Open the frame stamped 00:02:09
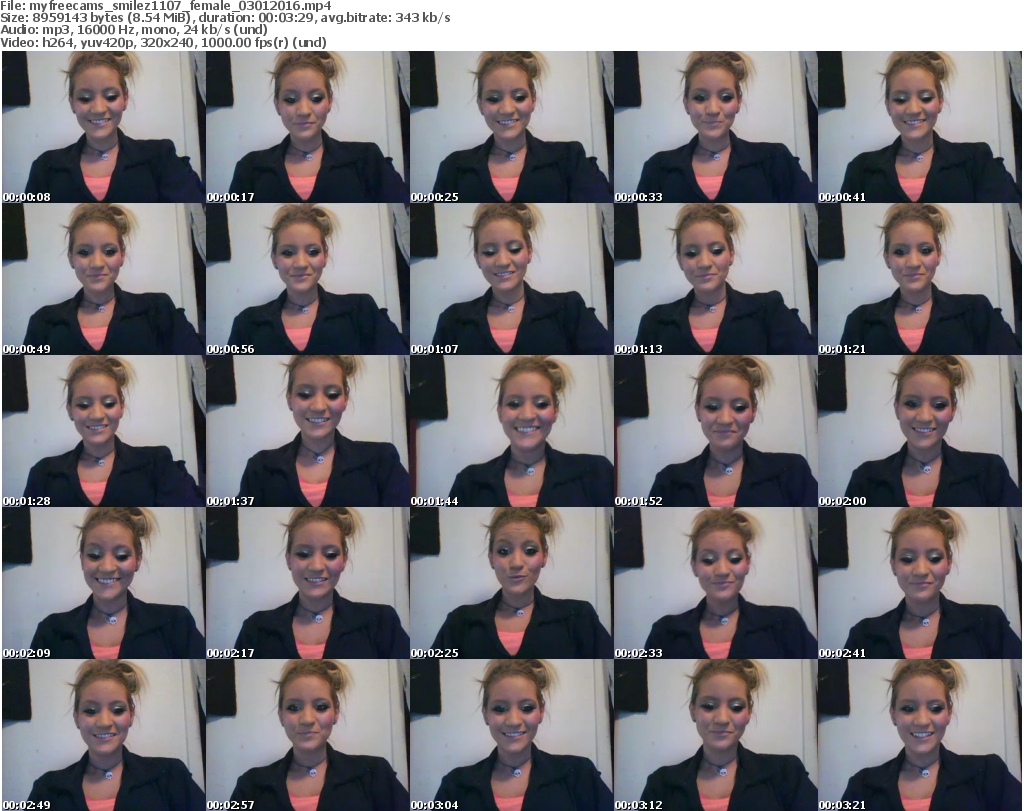Screen dimensions: 1024x811 [103, 583]
